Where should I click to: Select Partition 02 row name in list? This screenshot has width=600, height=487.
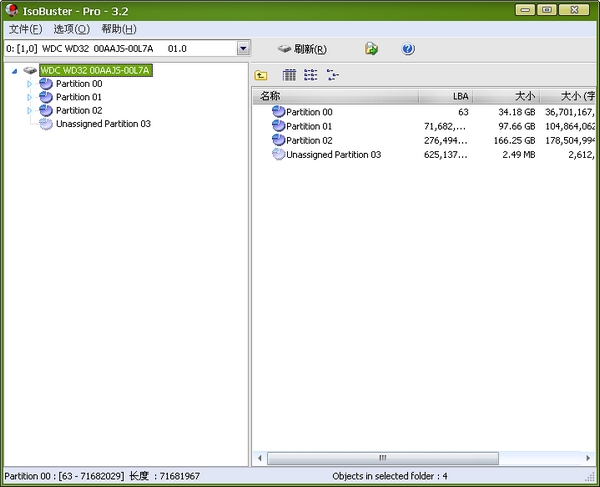[x=309, y=140]
